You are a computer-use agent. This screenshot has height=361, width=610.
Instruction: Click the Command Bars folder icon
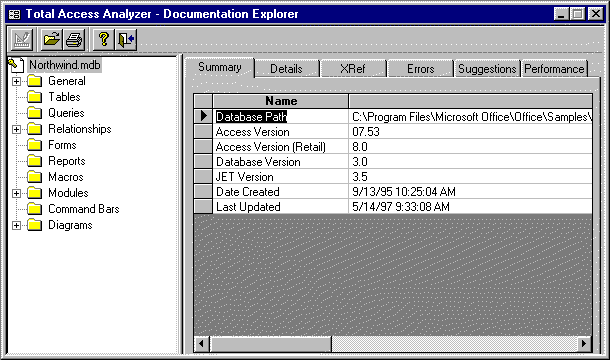[x=35, y=209]
